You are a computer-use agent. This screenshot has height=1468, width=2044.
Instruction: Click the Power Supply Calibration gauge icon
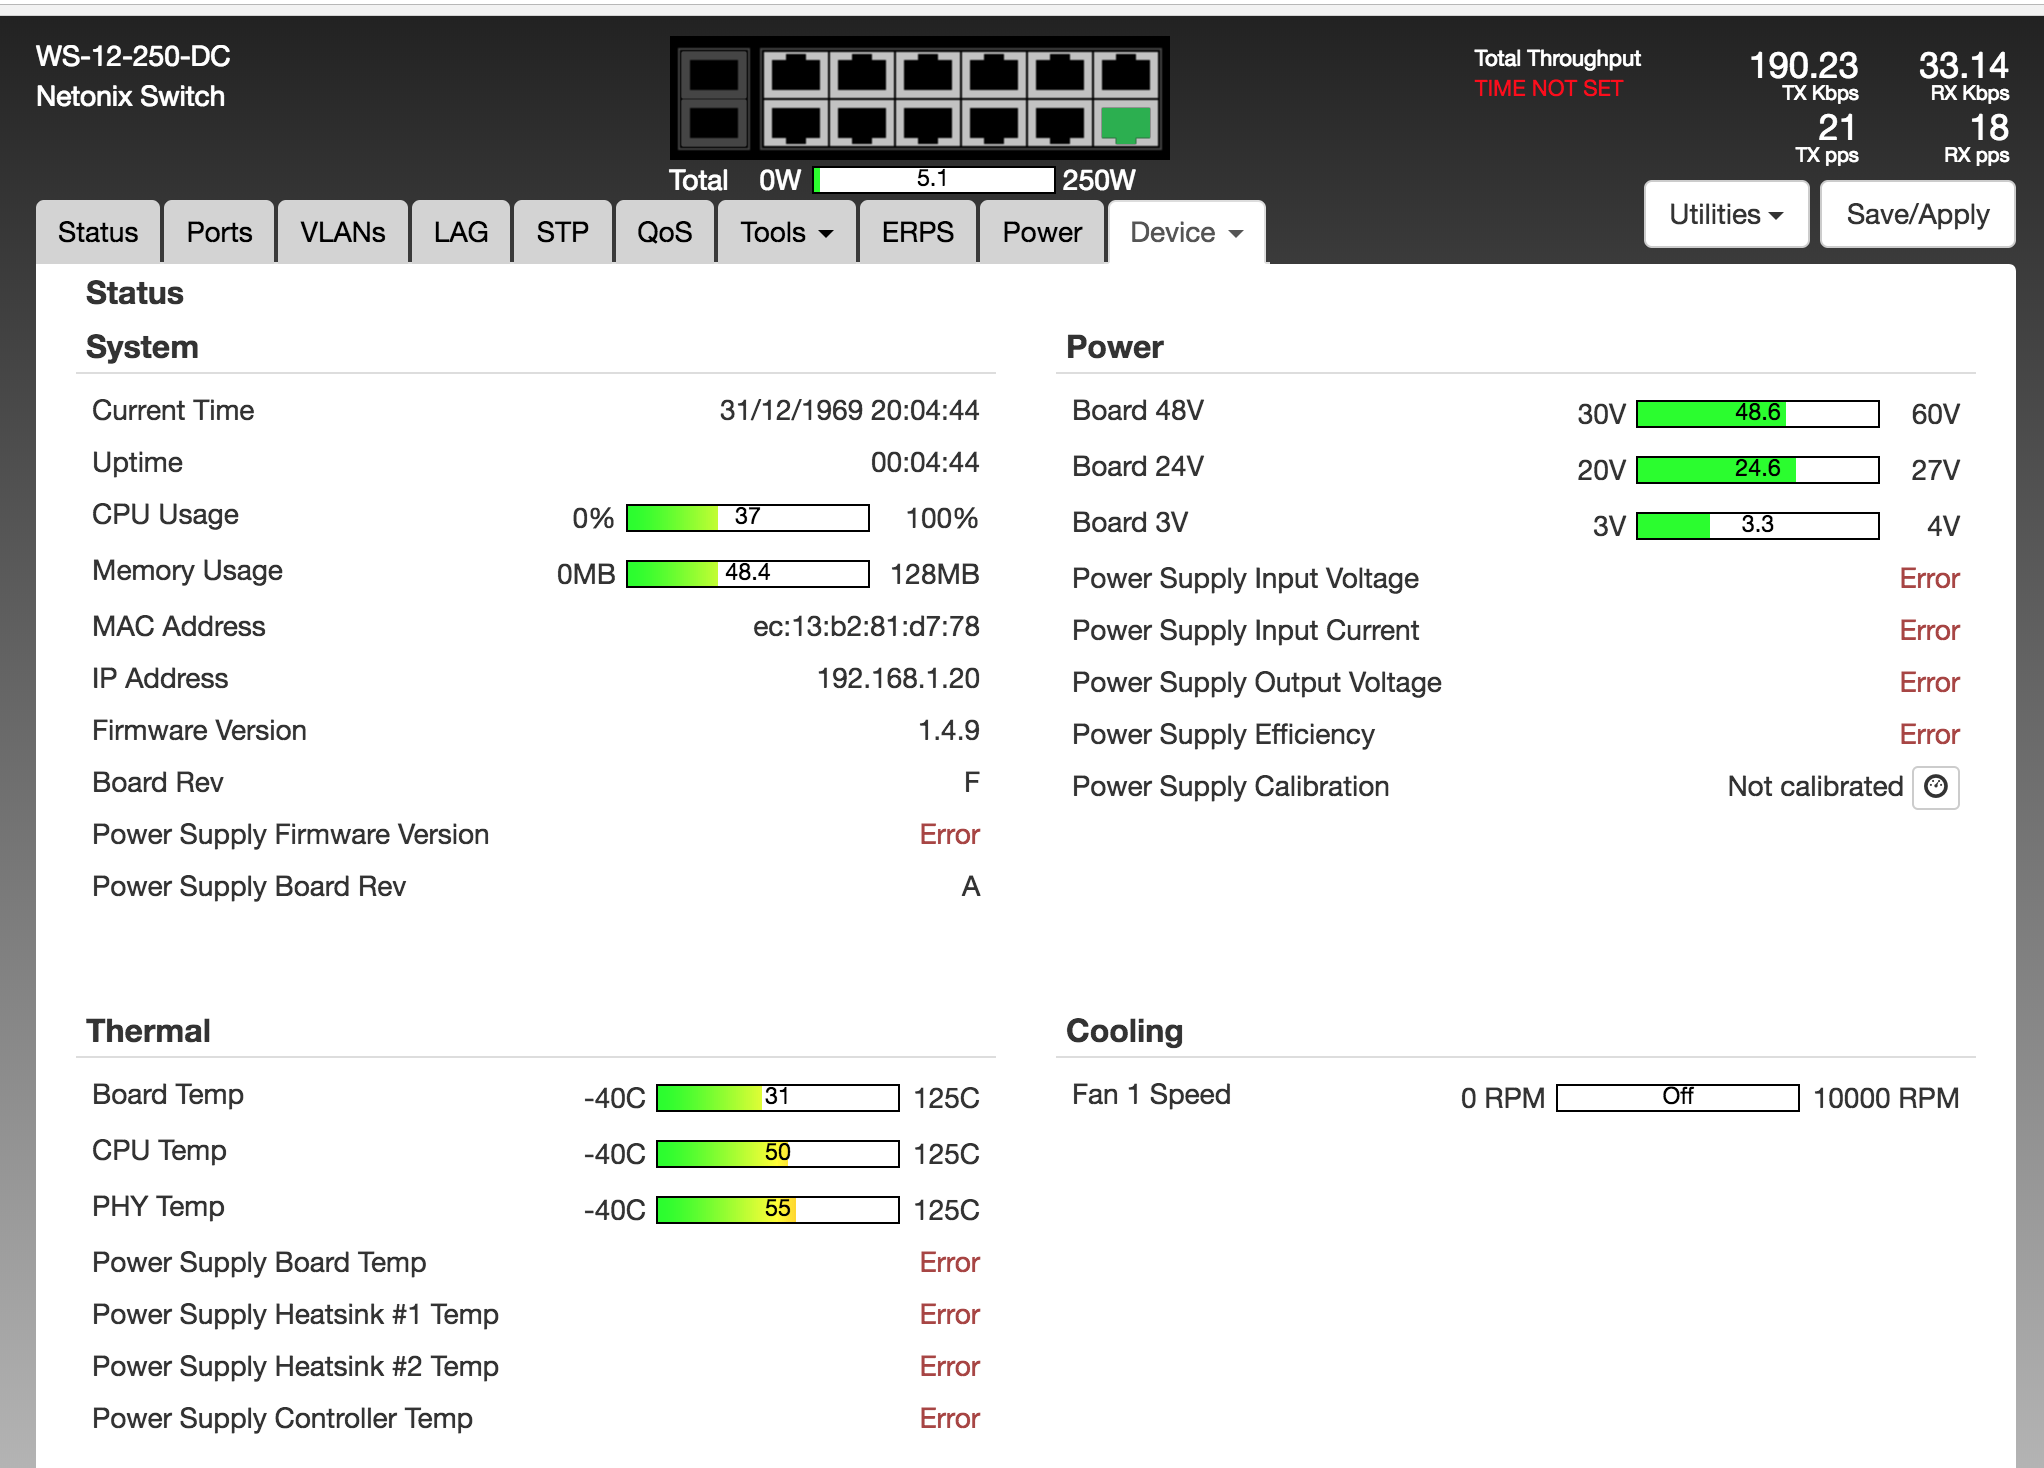coord(1935,787)
